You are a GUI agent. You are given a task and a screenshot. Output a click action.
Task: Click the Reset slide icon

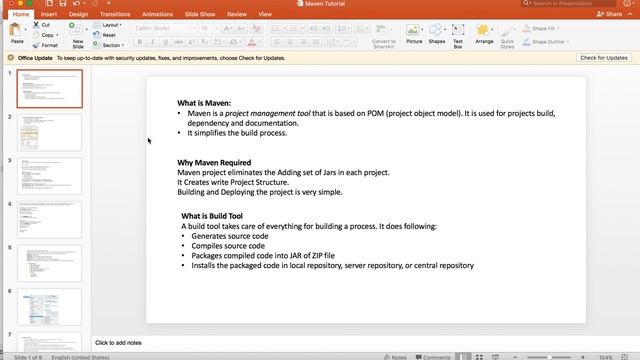pyautogui.click(x=96, y=35)
